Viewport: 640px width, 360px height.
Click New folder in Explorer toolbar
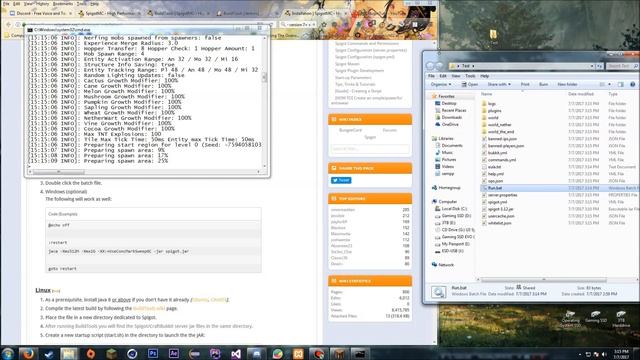[567, 84]
